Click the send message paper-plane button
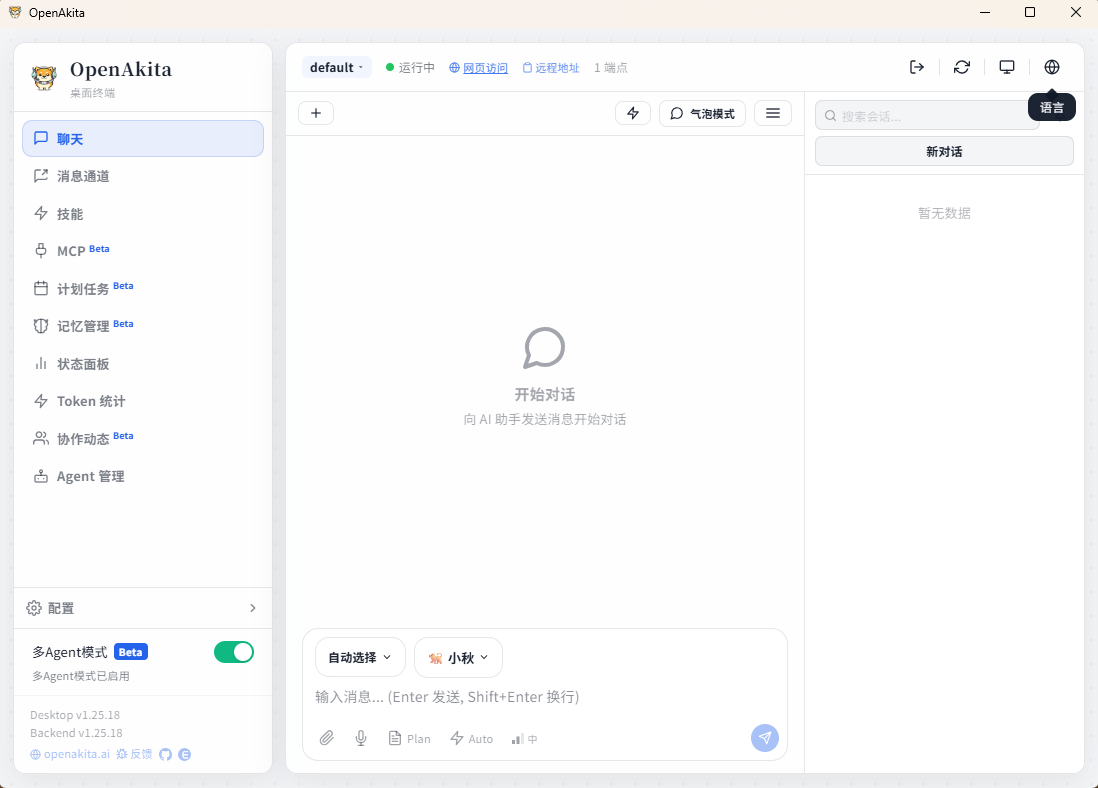 pyautogui.click(x=765, y=738)
